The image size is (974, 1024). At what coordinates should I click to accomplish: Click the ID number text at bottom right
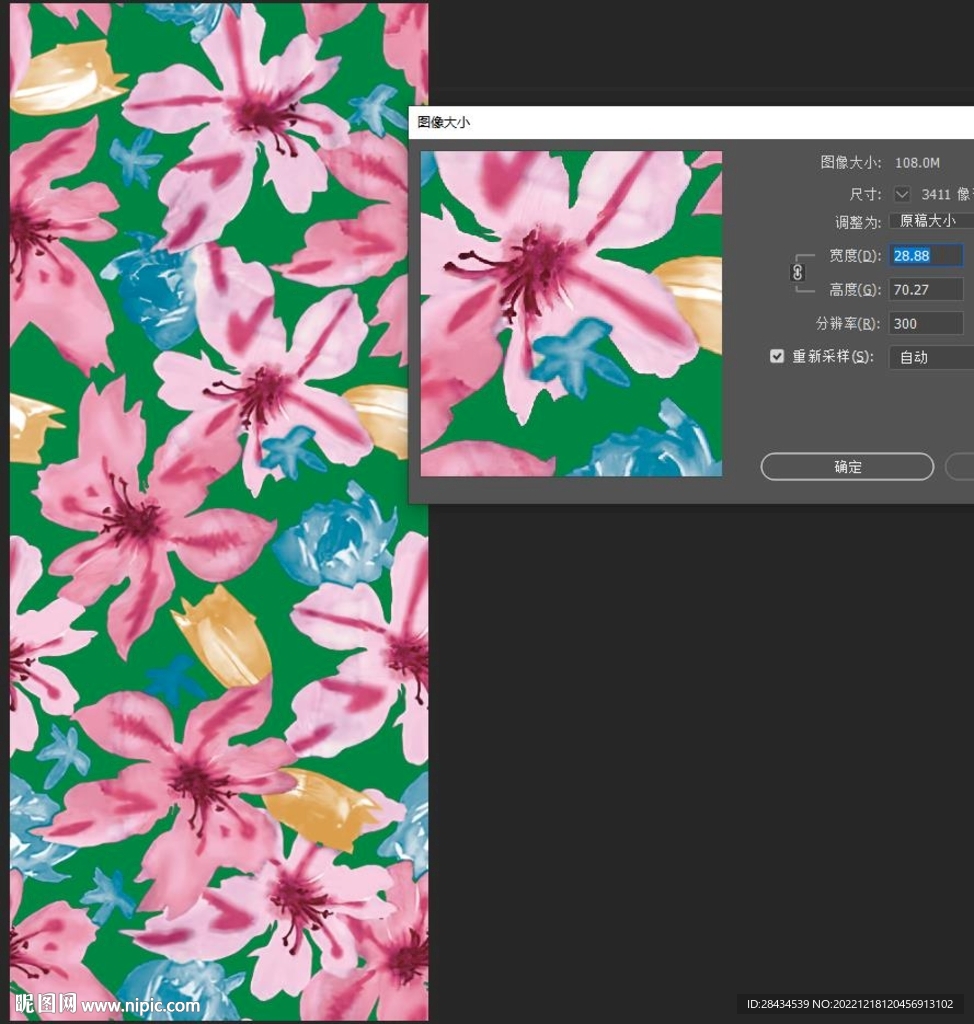(x=850, y=1004)
